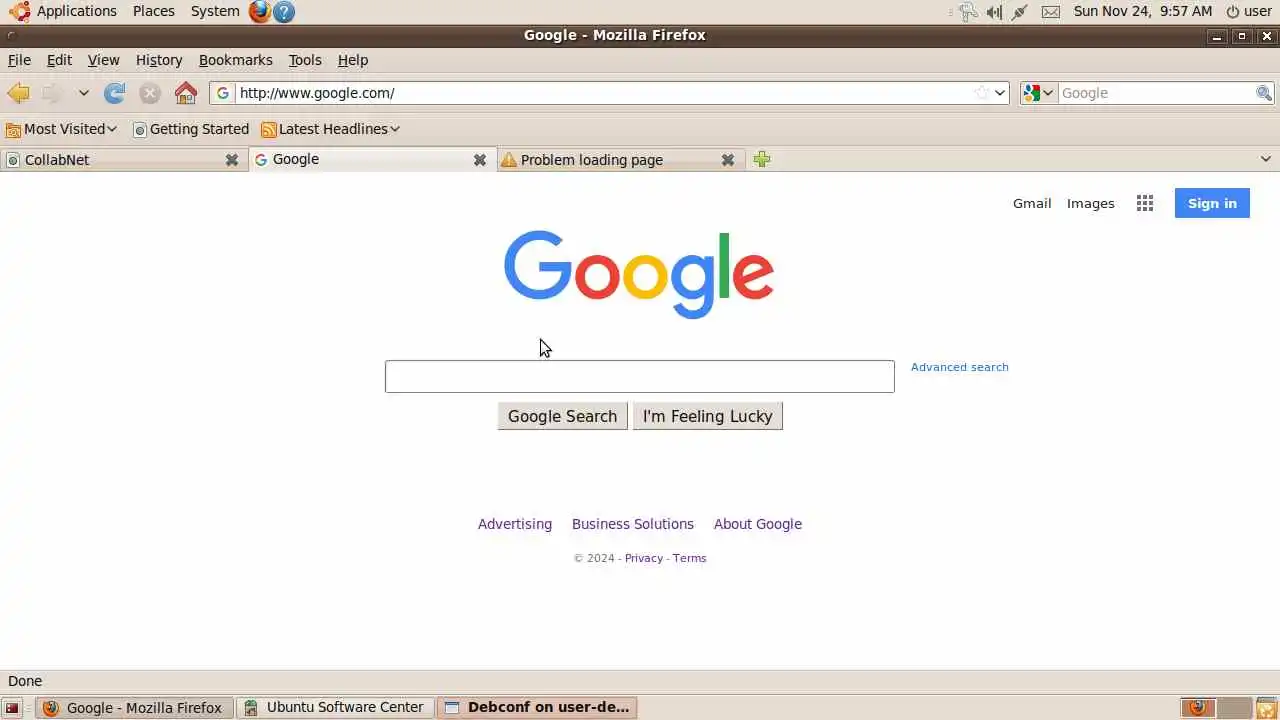Open the History menu
The image size is (1280, 720).
(x=159, y=60)
